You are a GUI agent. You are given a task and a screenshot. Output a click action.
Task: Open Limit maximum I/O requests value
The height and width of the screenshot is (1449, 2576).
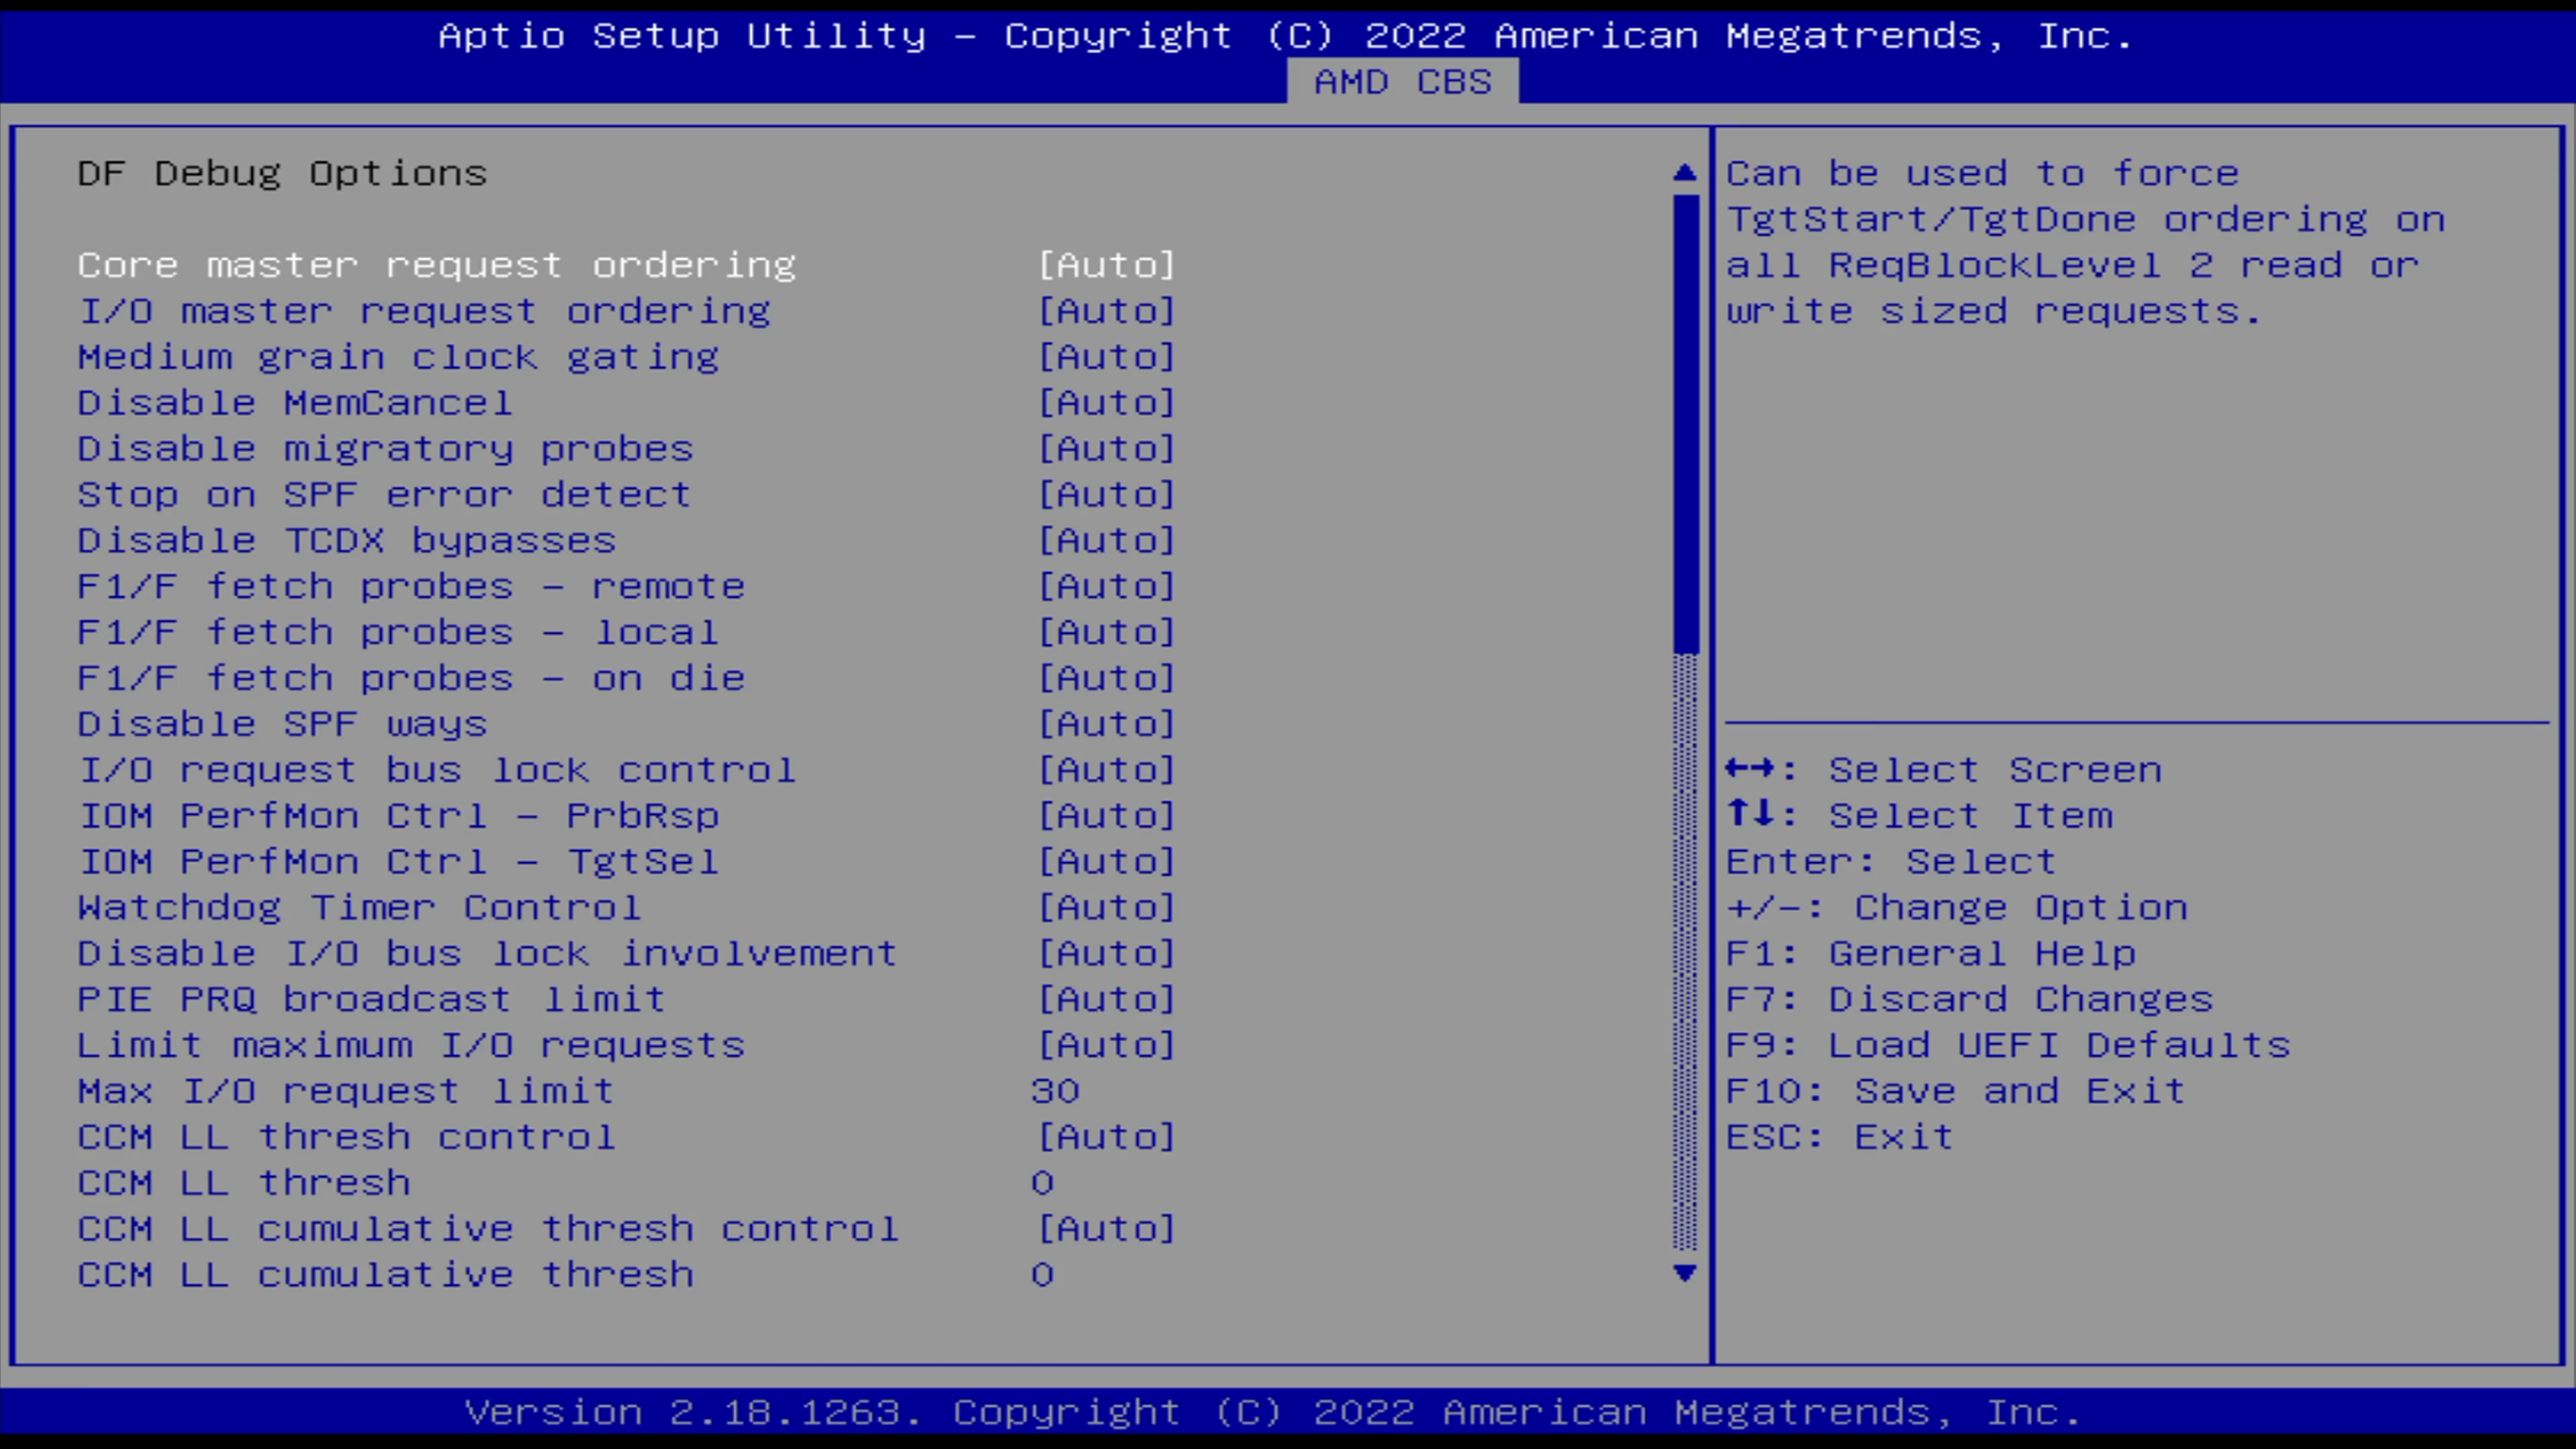(1107, 1046)
